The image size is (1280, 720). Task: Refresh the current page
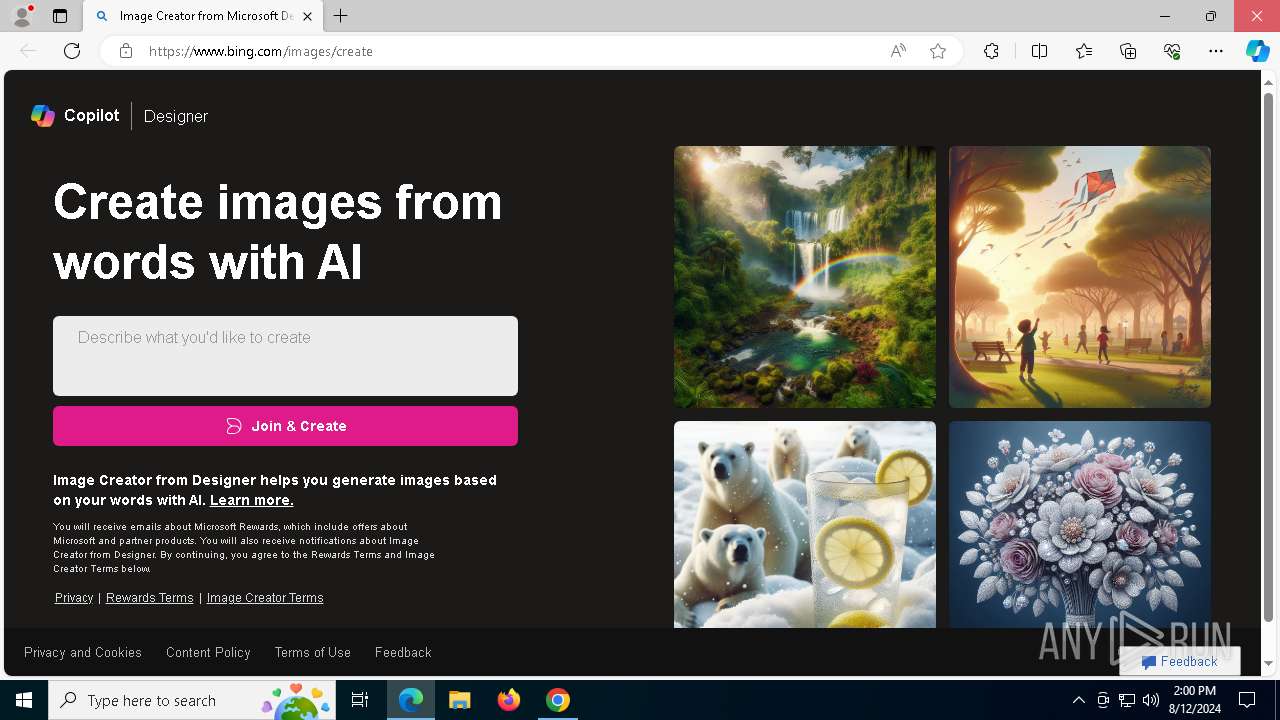(x=72, y=51)
